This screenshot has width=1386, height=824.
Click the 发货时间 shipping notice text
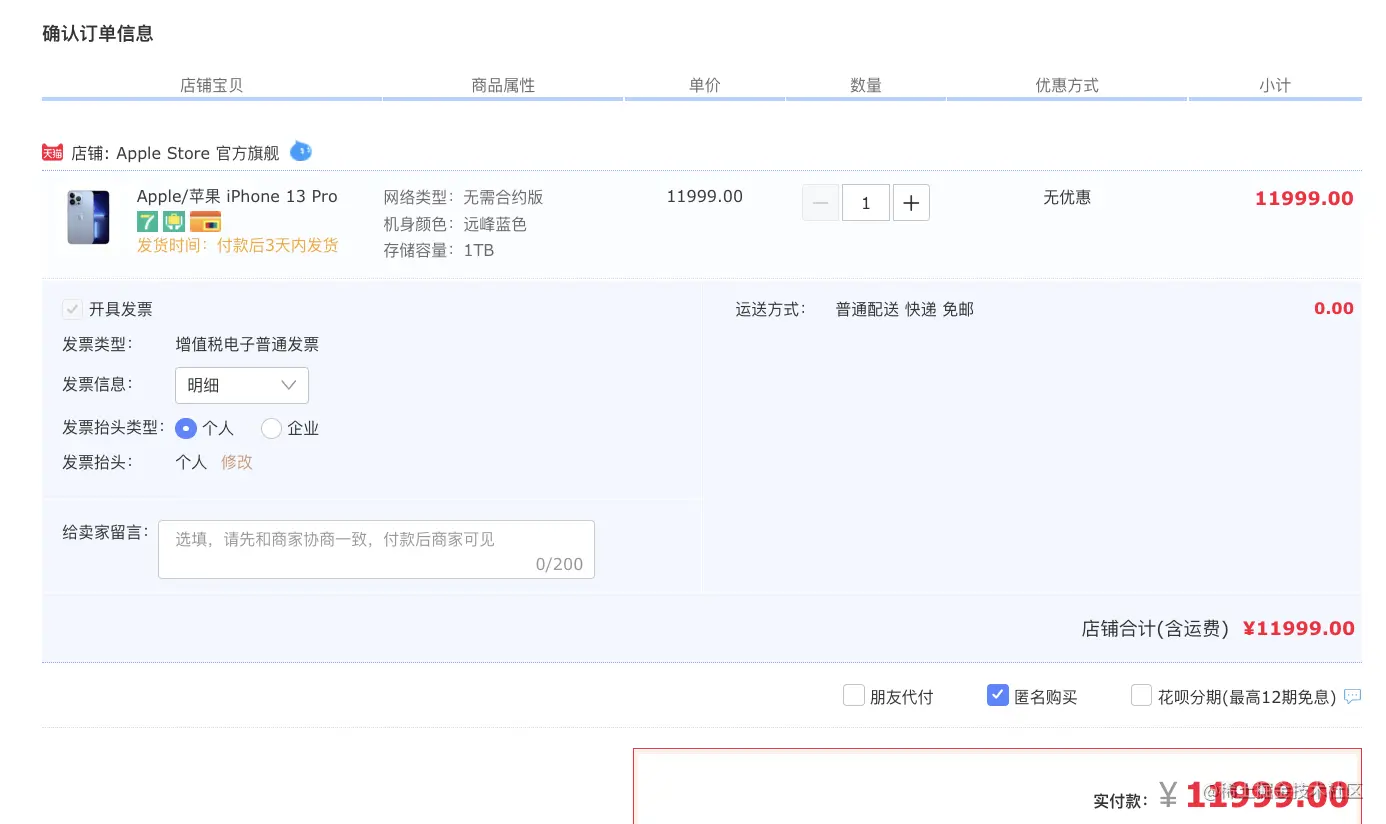(238, 245)
